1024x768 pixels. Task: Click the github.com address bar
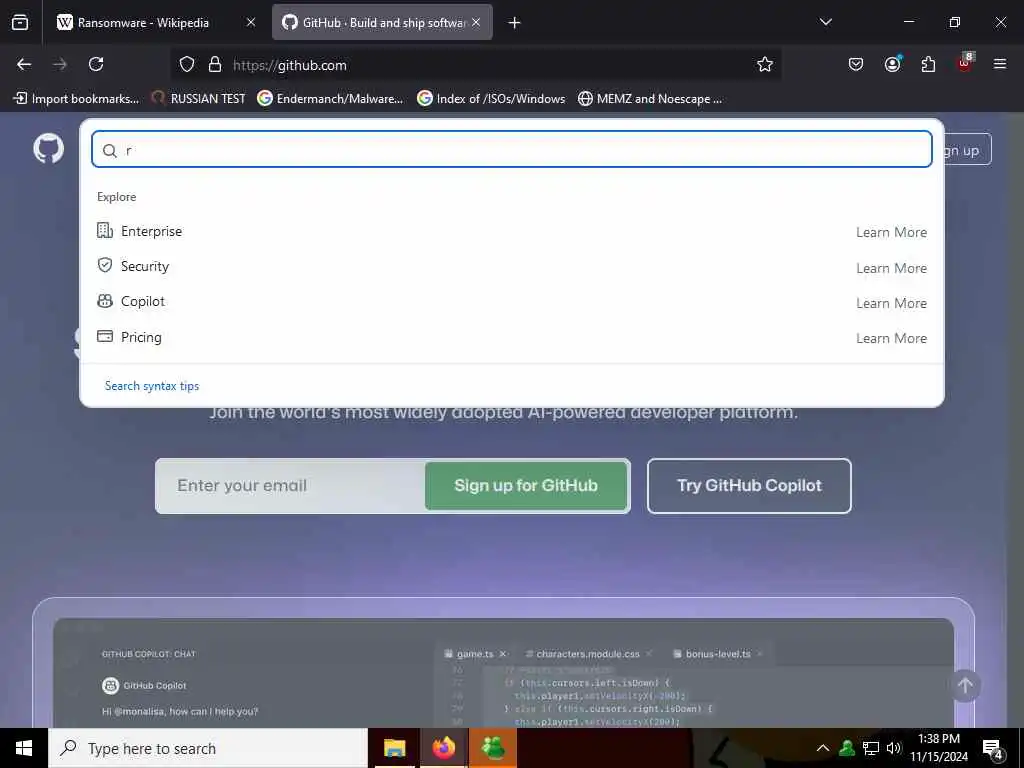(x=475, y=65)
